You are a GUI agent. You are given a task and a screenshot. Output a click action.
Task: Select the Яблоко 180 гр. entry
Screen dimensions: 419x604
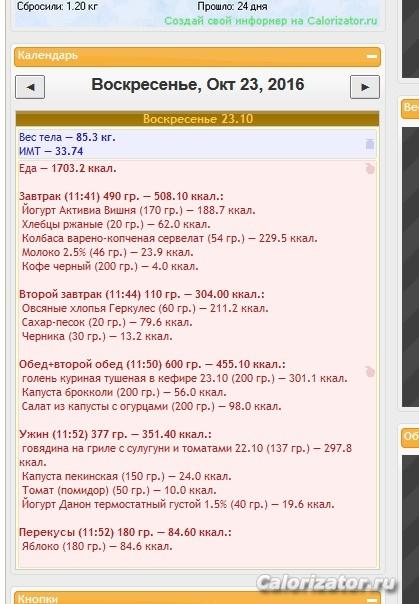point(97,546)
